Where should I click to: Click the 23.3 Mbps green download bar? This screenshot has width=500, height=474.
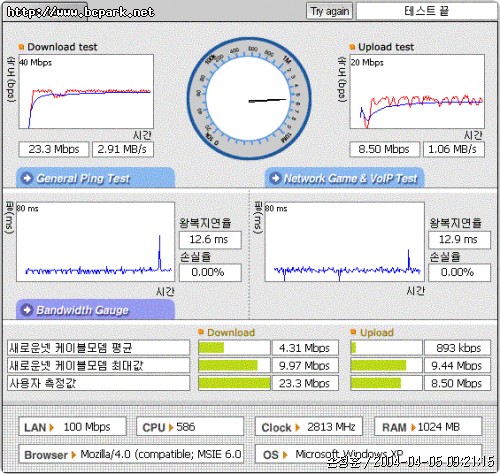(234, 383)
